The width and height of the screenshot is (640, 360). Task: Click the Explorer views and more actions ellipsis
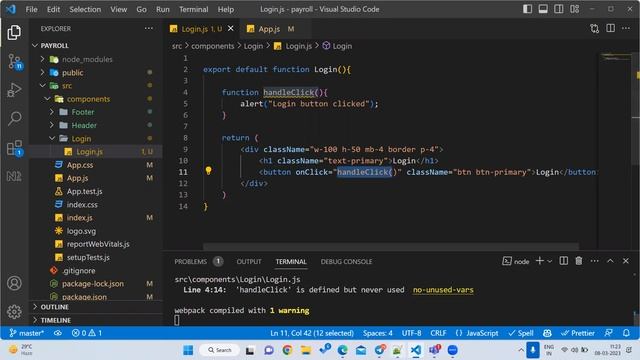coord(149,29)
